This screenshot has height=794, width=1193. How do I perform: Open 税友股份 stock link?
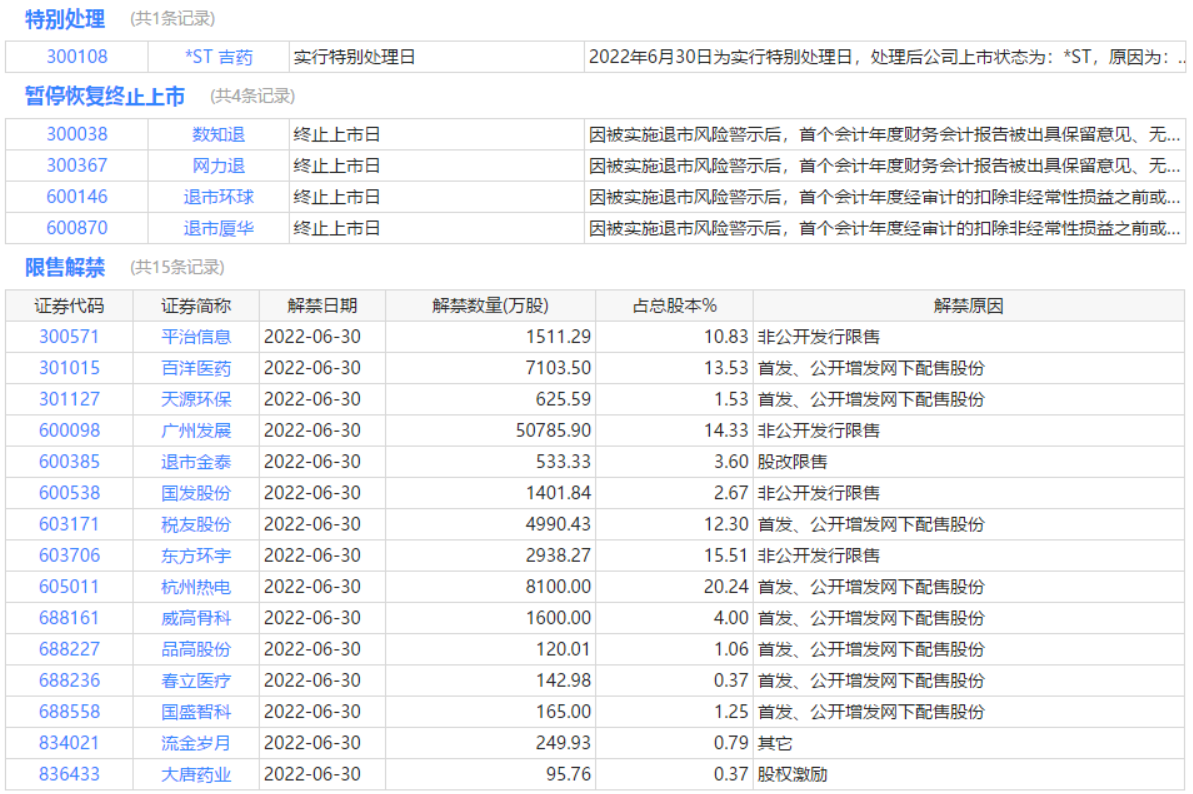click(196, 524)
